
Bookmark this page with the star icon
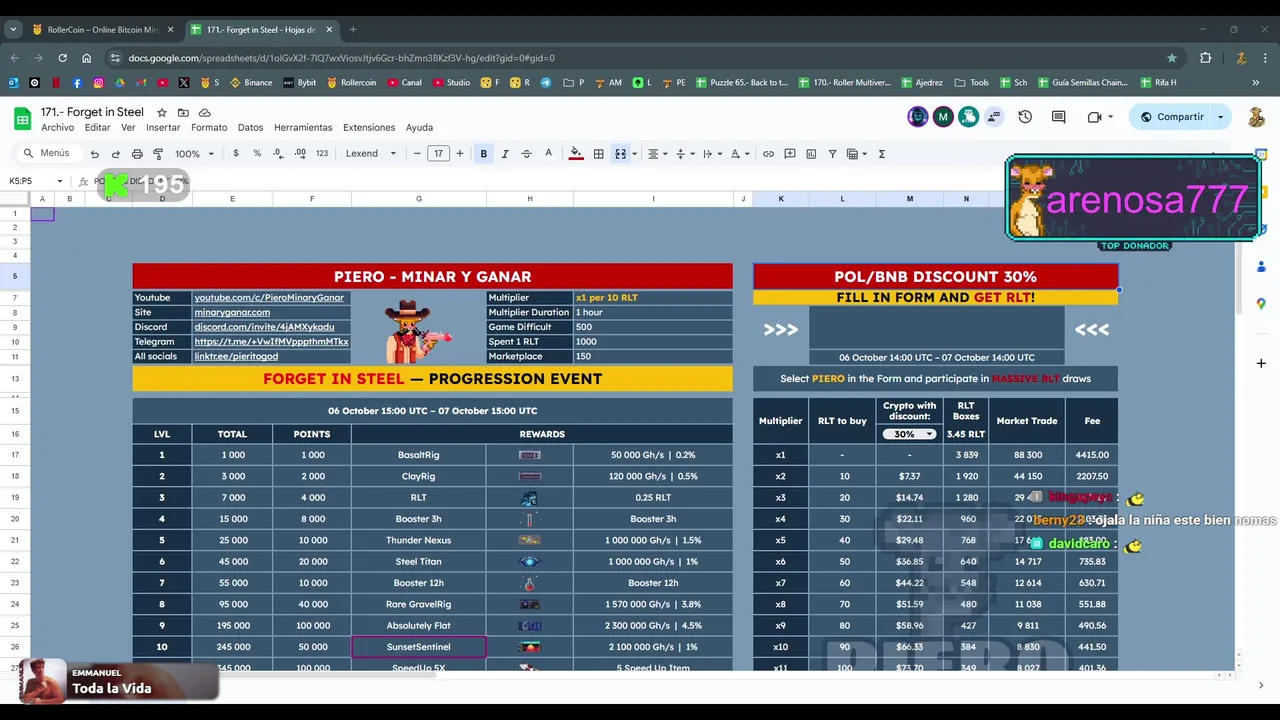(1172, 58)
